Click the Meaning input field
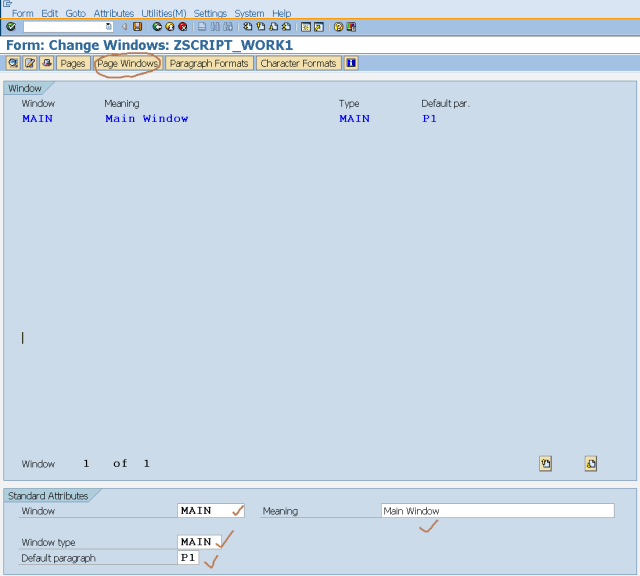The width and height of the screenshot is (640, 576). [497, 511]
